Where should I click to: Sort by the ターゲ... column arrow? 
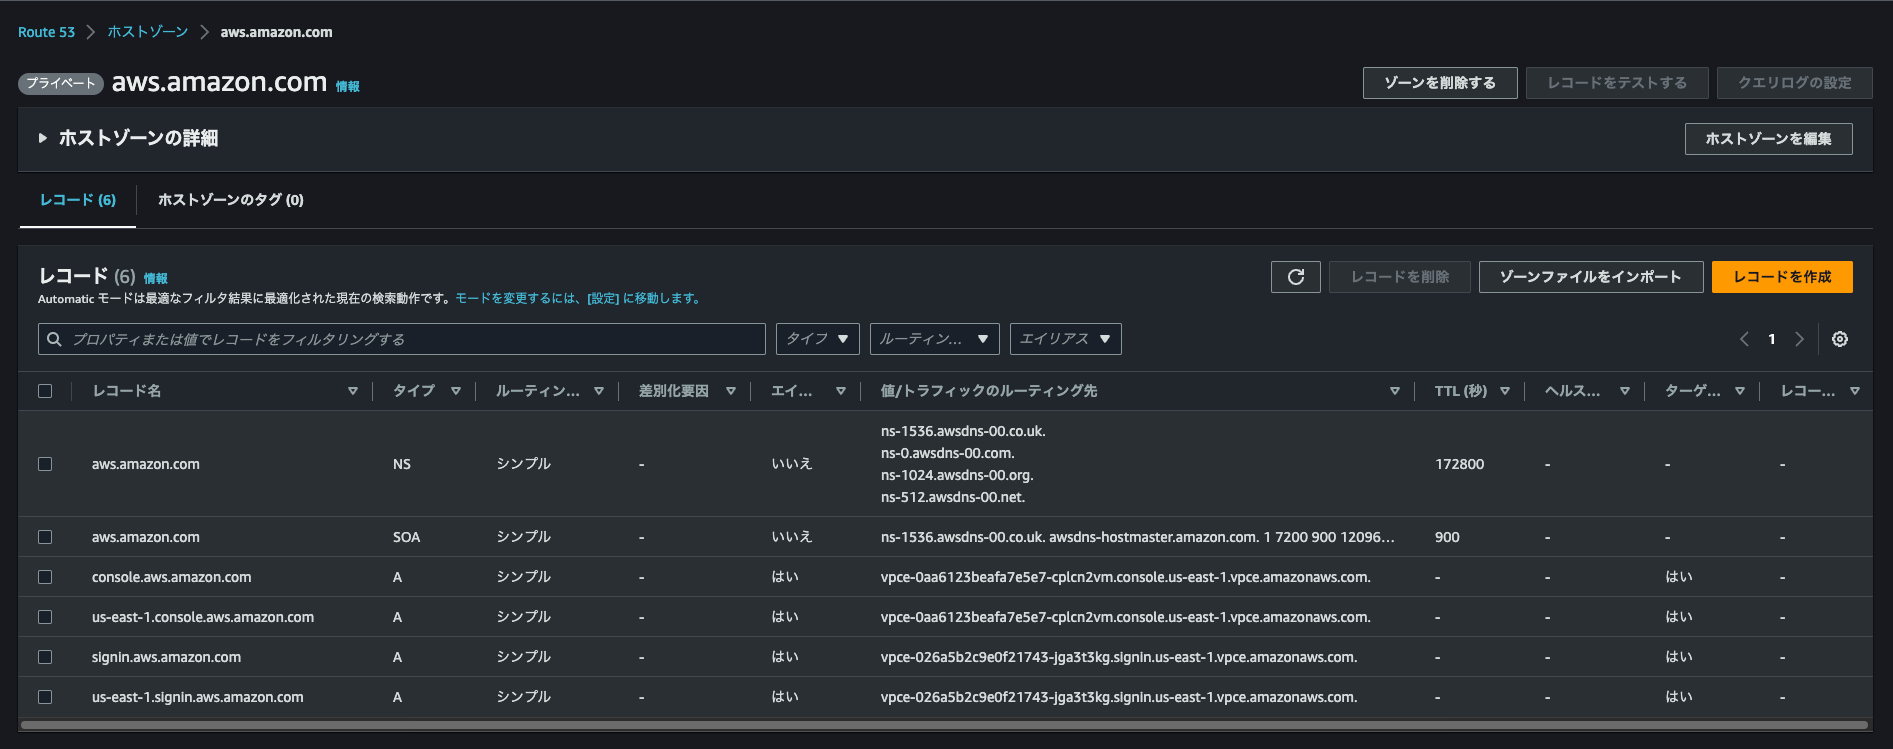(x=1740, y=391)
